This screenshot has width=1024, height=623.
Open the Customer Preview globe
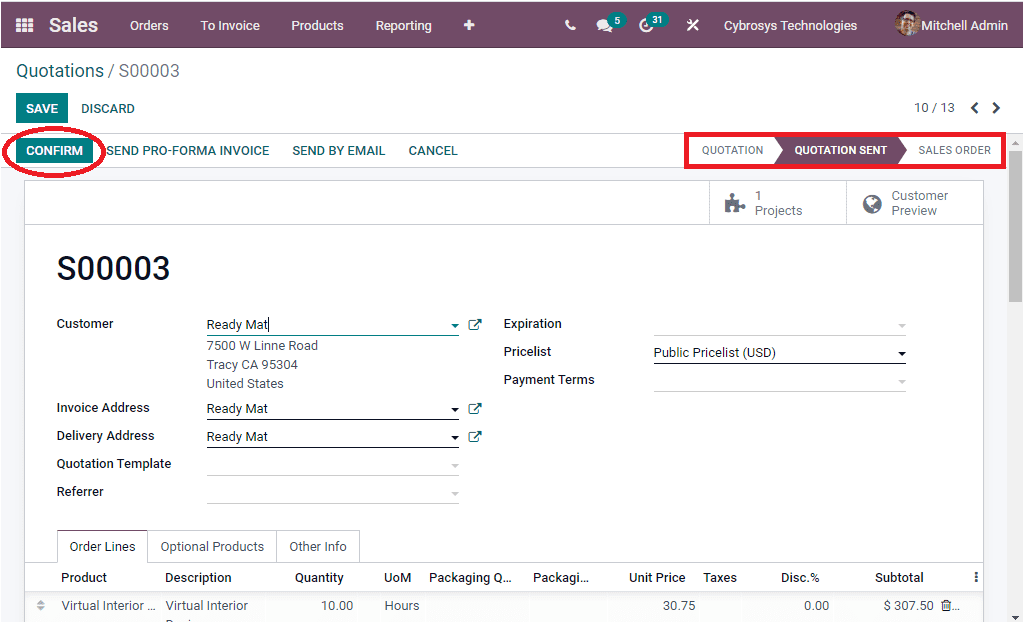tap(872, 203)
